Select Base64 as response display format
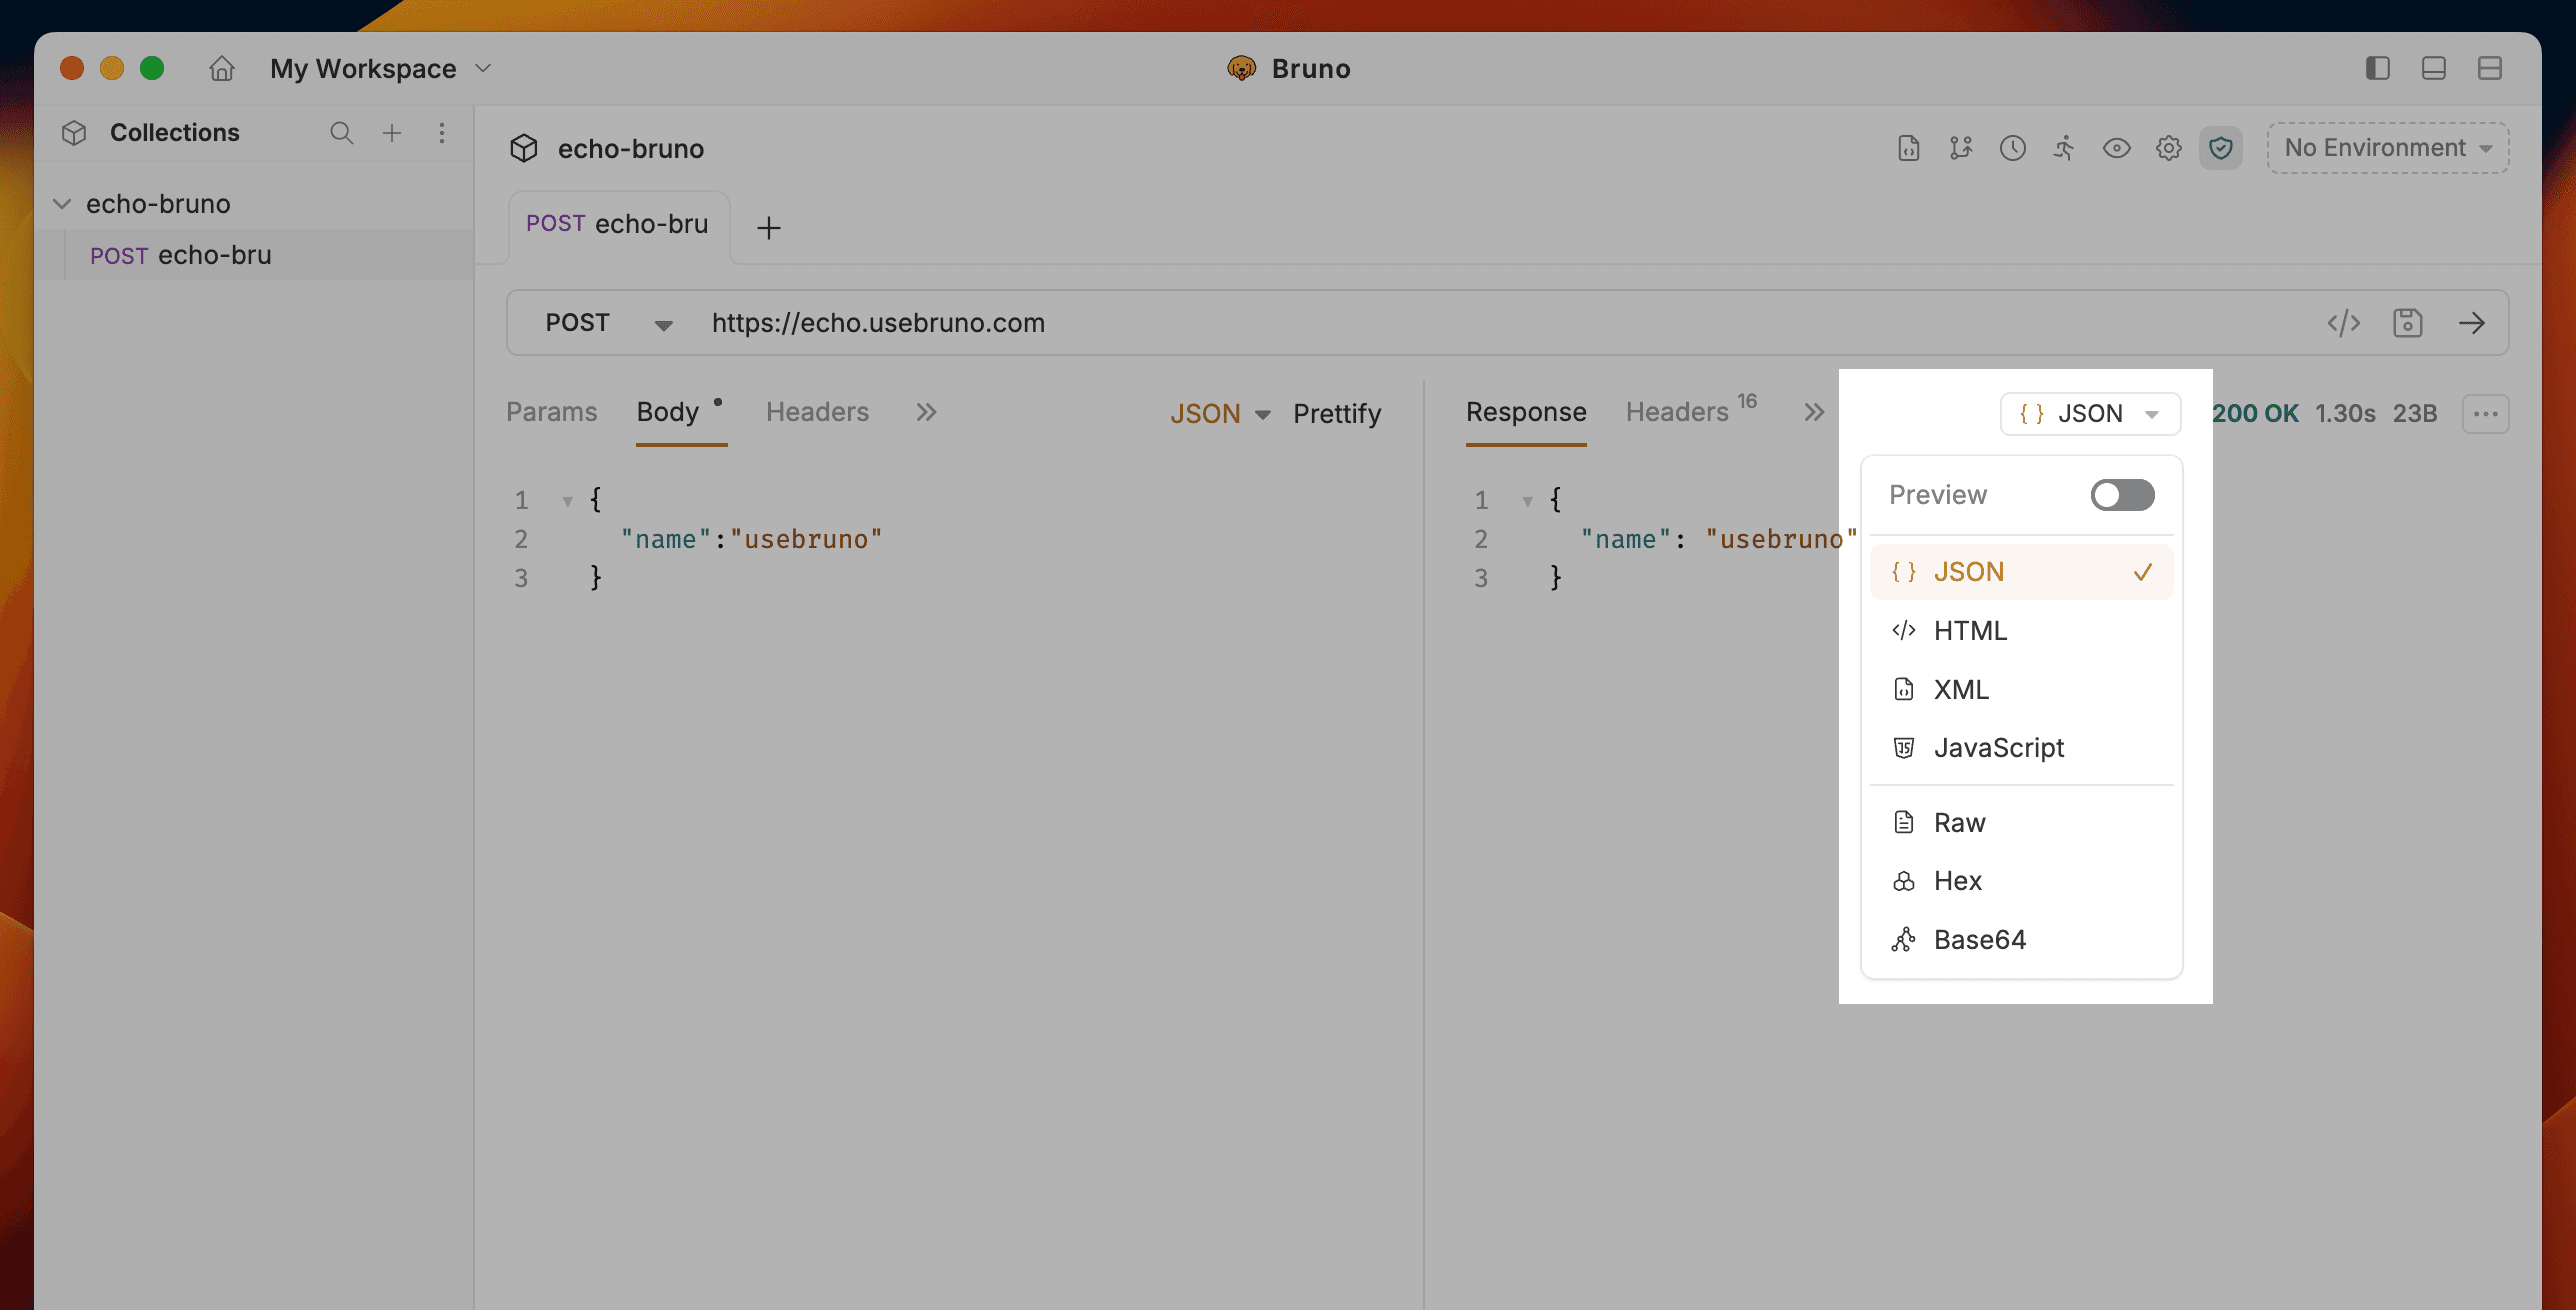2576x1310 pixels. point(1980,939)
